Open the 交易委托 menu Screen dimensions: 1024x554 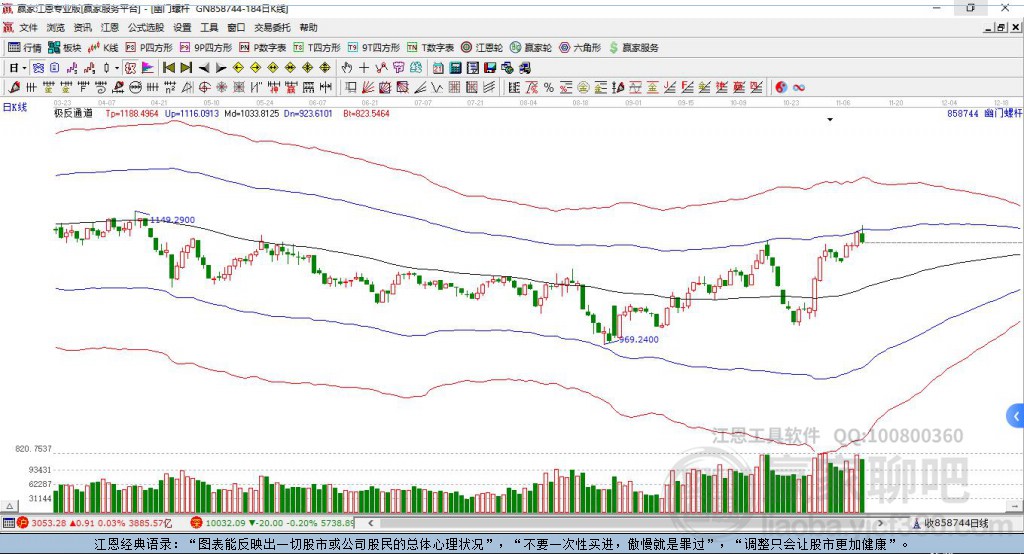[272, 28]
